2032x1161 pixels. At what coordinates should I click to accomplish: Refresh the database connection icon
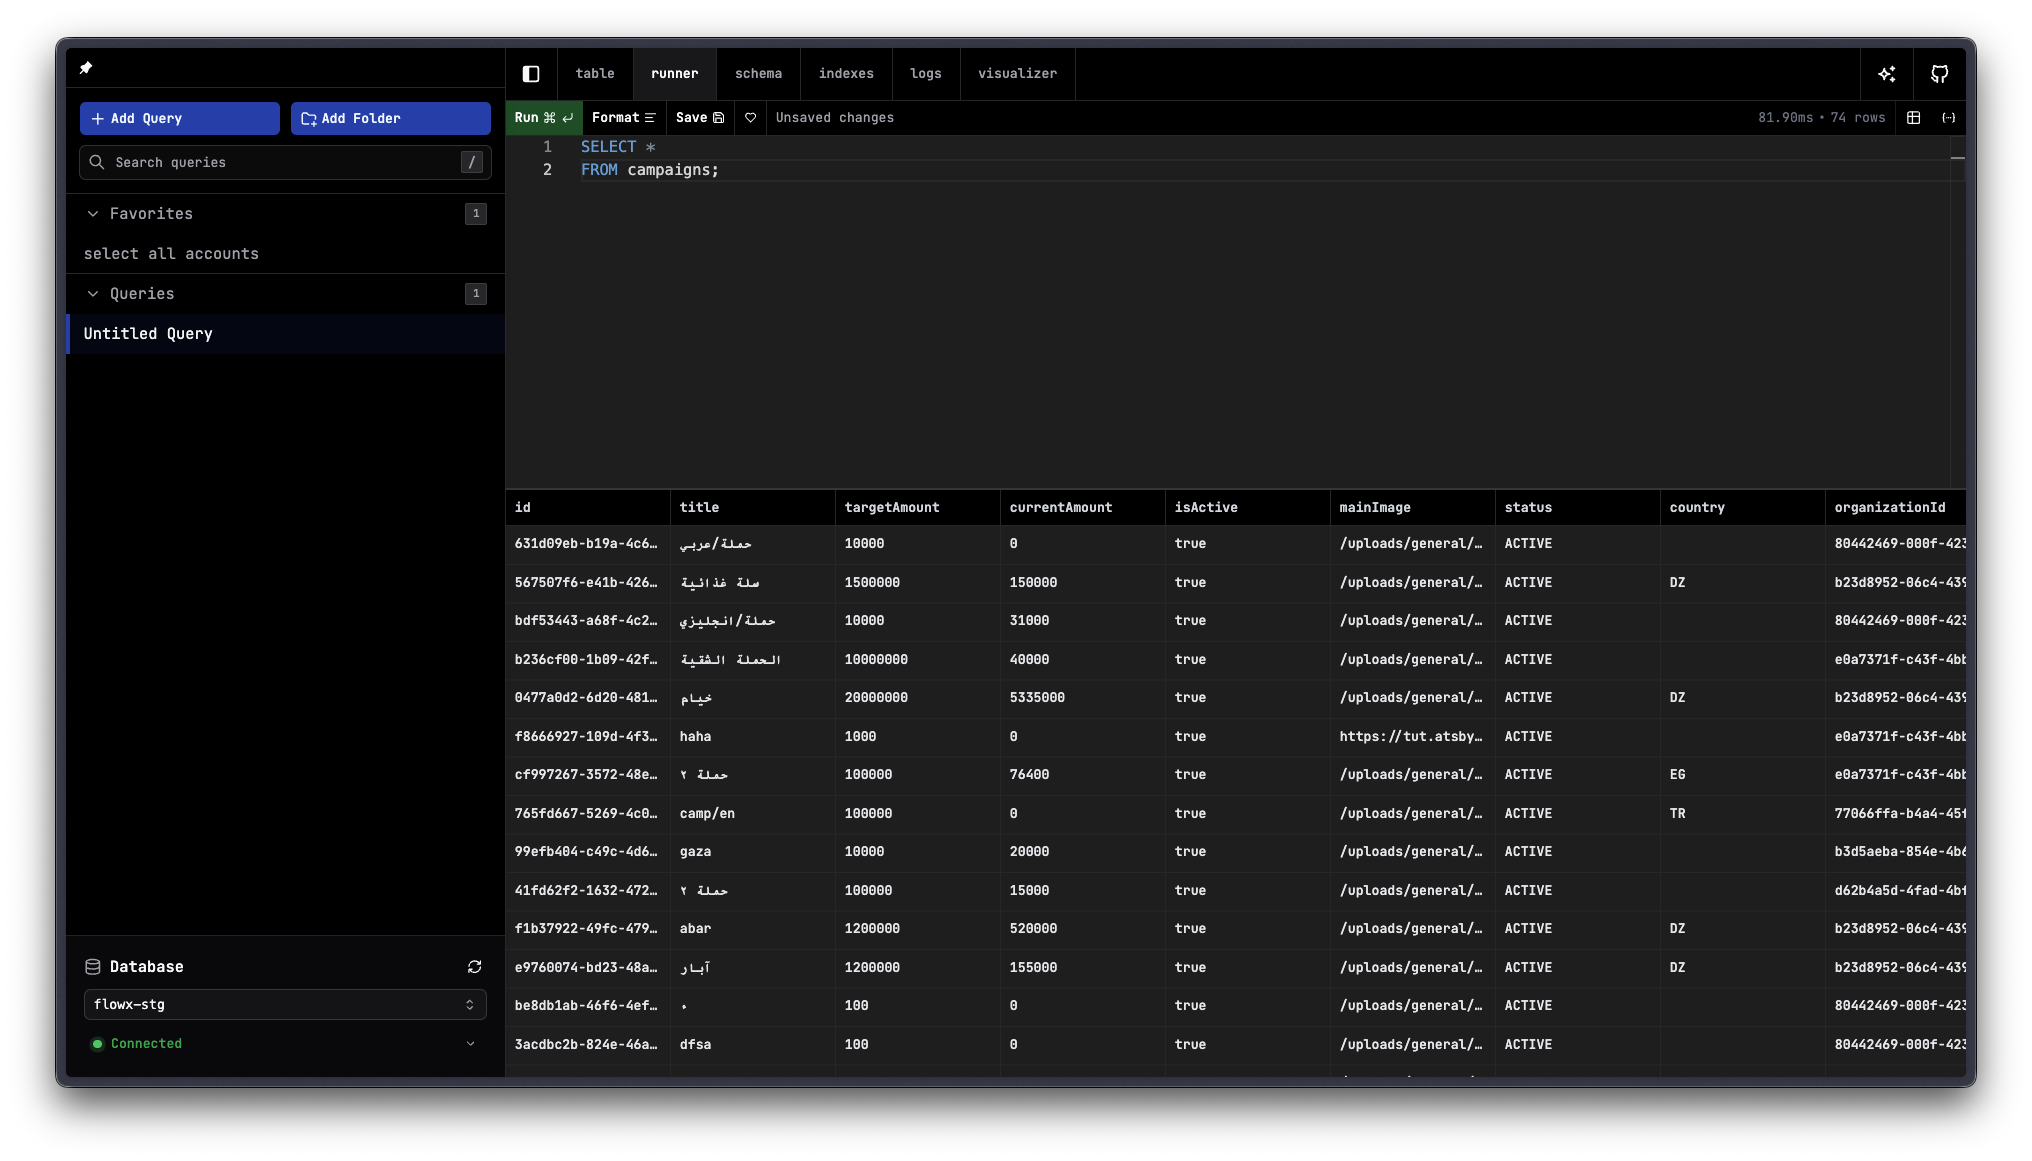coord(474,967)
